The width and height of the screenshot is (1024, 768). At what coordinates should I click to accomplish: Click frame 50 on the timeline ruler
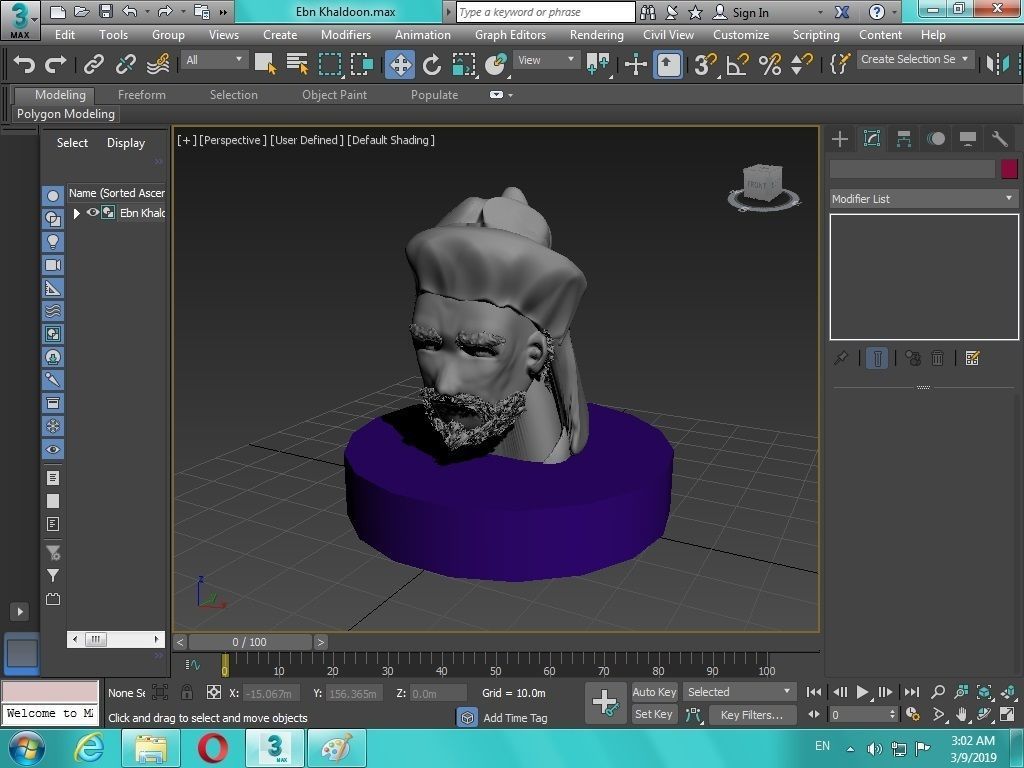[495, 665]
